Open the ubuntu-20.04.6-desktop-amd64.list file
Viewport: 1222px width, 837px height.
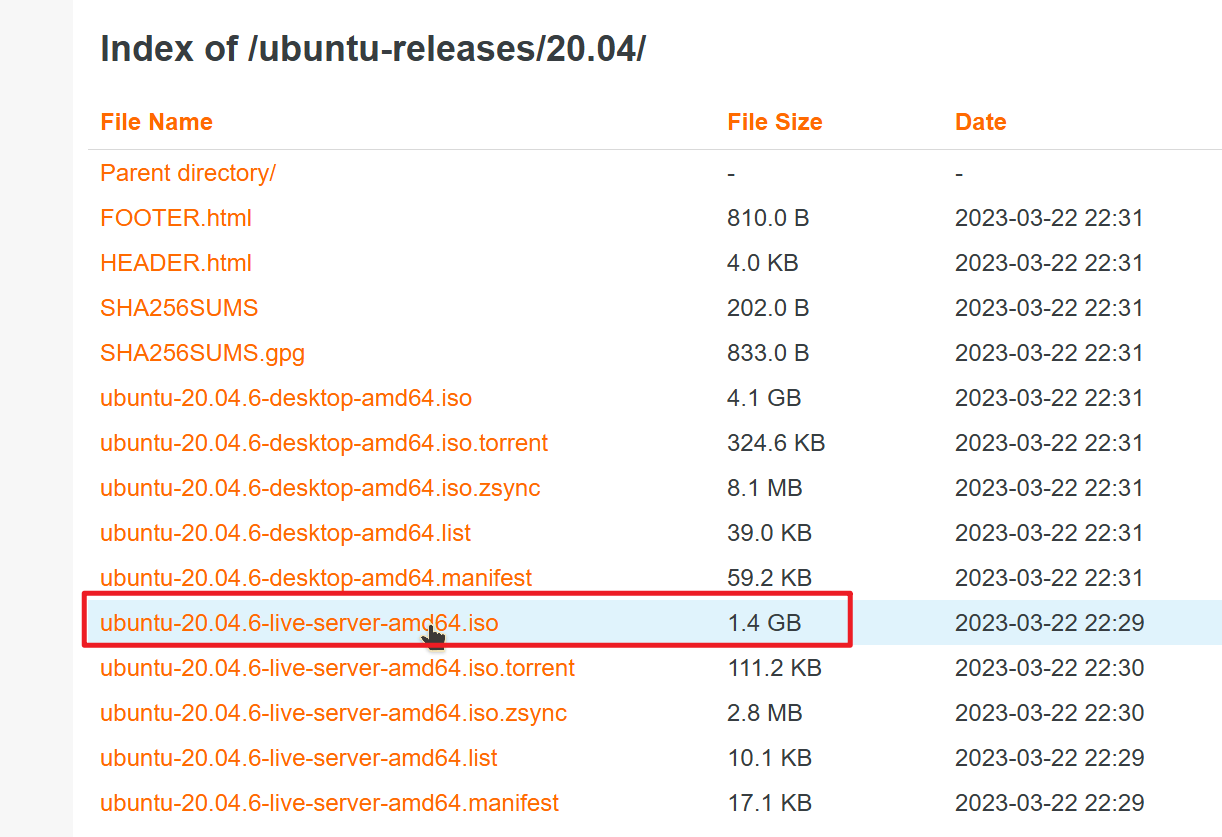(x=285, y=533)
